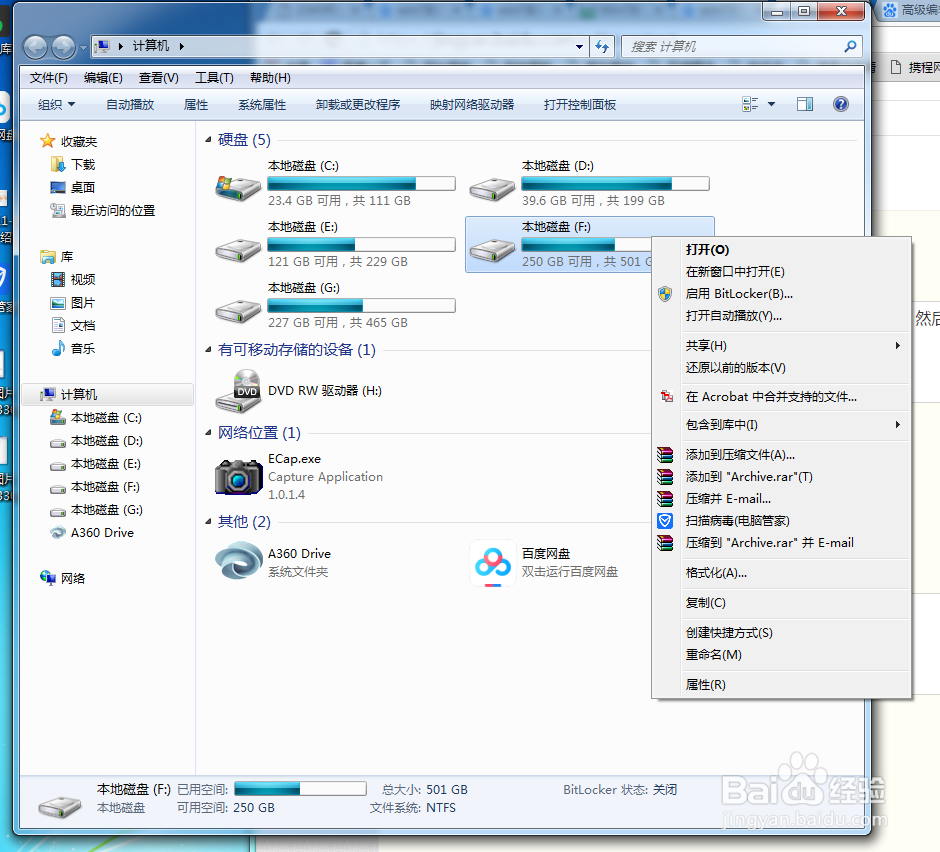Click the capacity bar of 本地磁盘 (D:)

point(615,183)
